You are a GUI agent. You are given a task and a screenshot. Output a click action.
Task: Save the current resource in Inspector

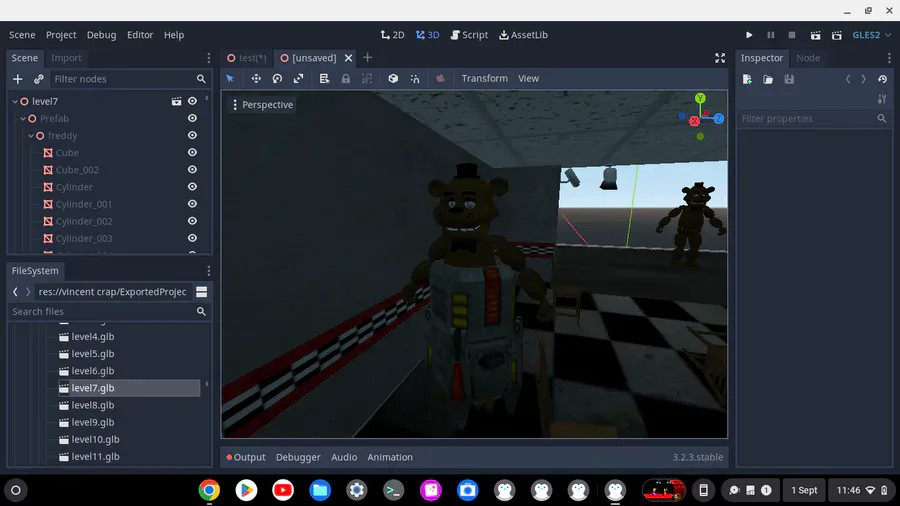(789, 79)
